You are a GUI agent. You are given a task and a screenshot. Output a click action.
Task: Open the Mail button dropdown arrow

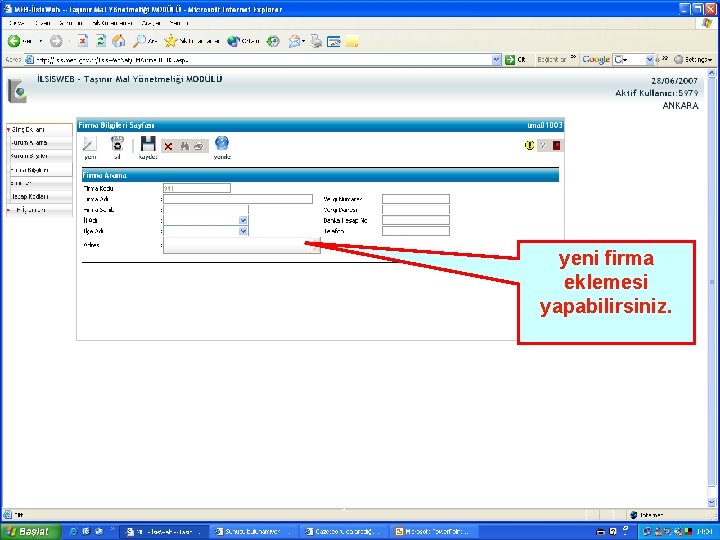click(x=304, y=41)
